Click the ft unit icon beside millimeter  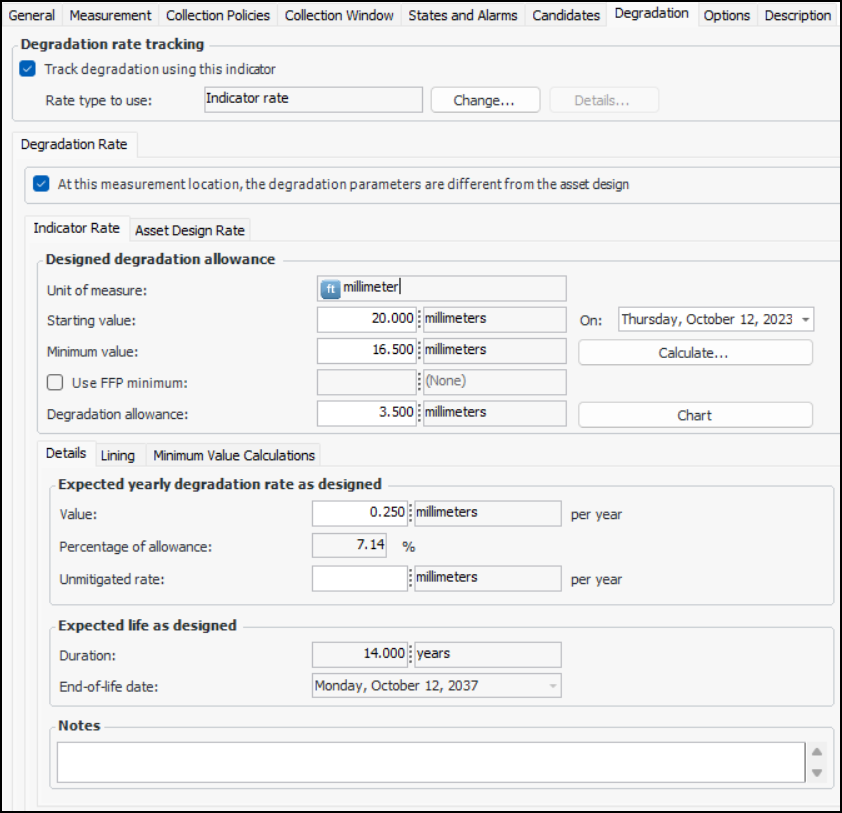tap(330, 289)
